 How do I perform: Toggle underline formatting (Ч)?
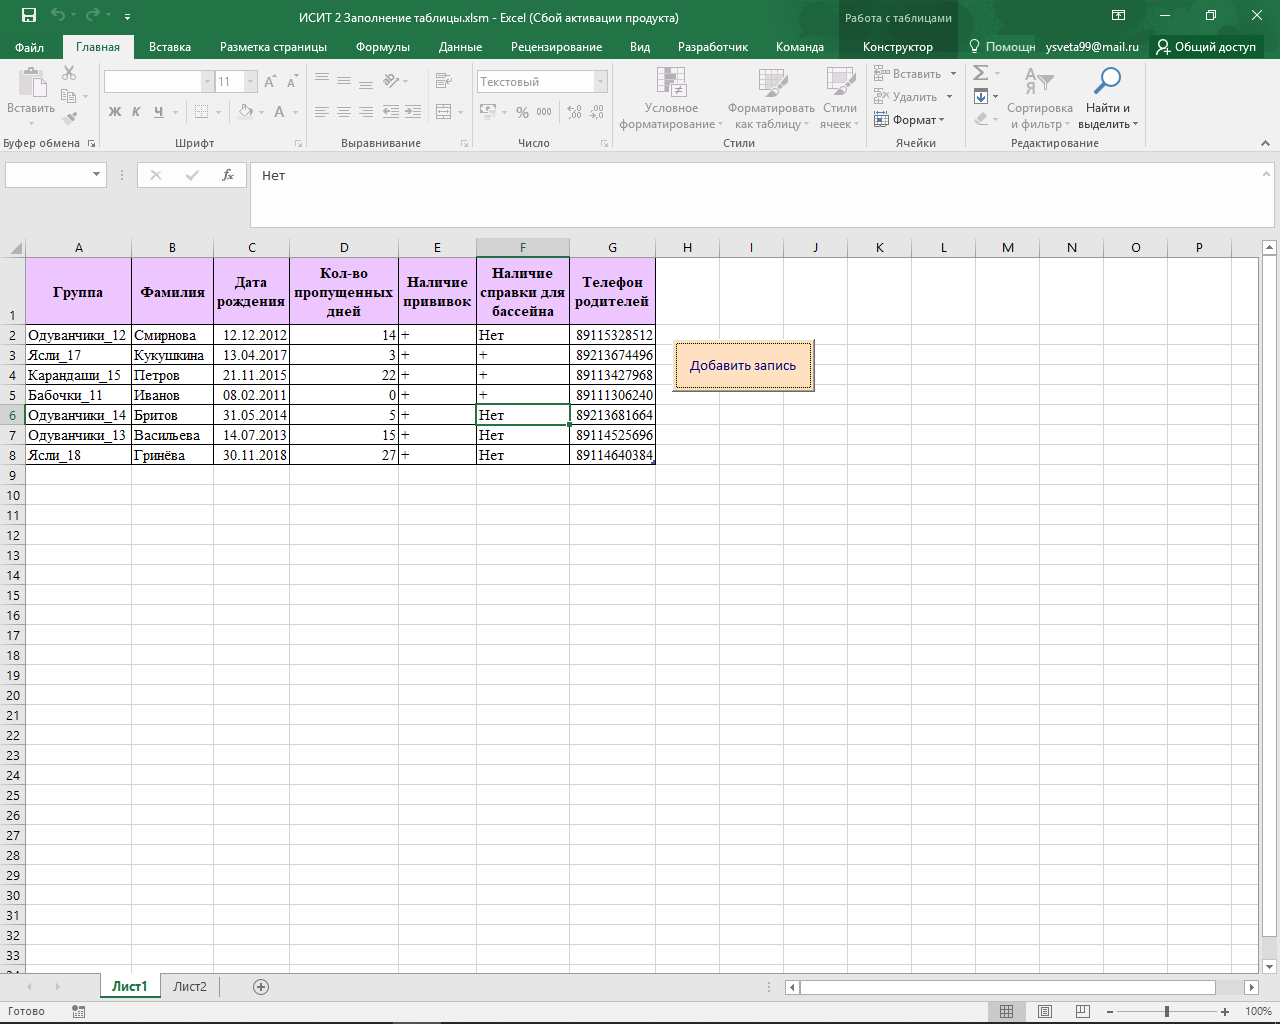coord(159,112)
